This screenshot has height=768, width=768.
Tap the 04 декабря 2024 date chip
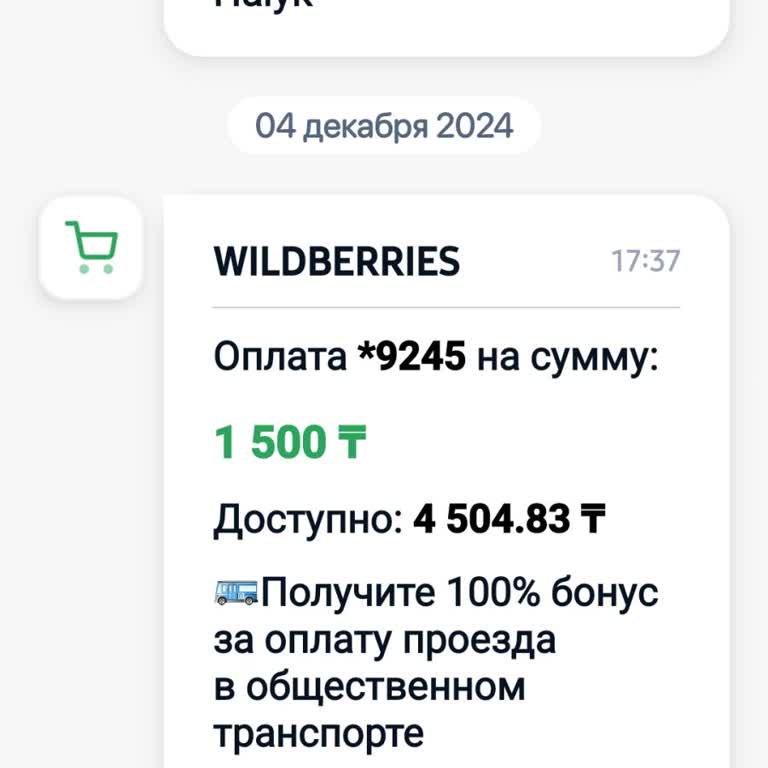(x=384, y=126)
